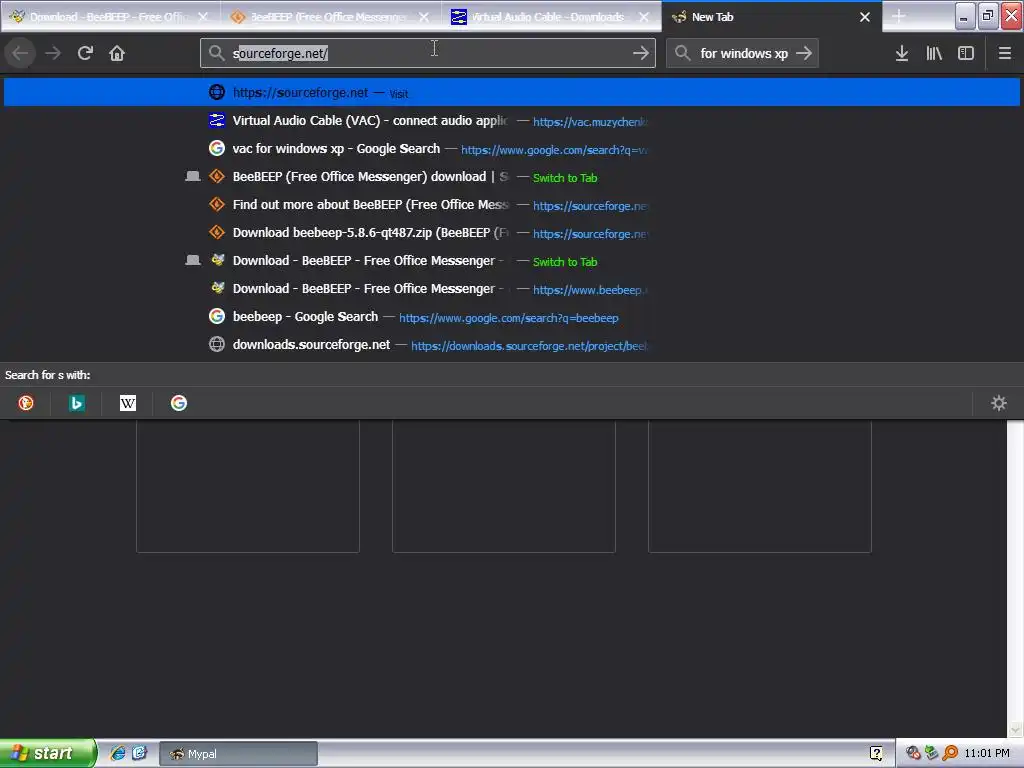
Task: Go to the Home page
Action: tap(117, 53)
